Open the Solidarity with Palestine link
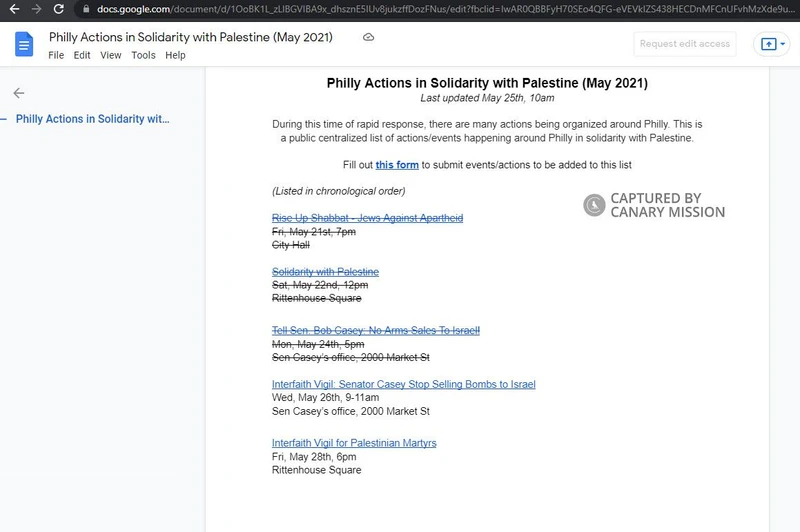This screenshot has height=532, width=800. point(325,272)
